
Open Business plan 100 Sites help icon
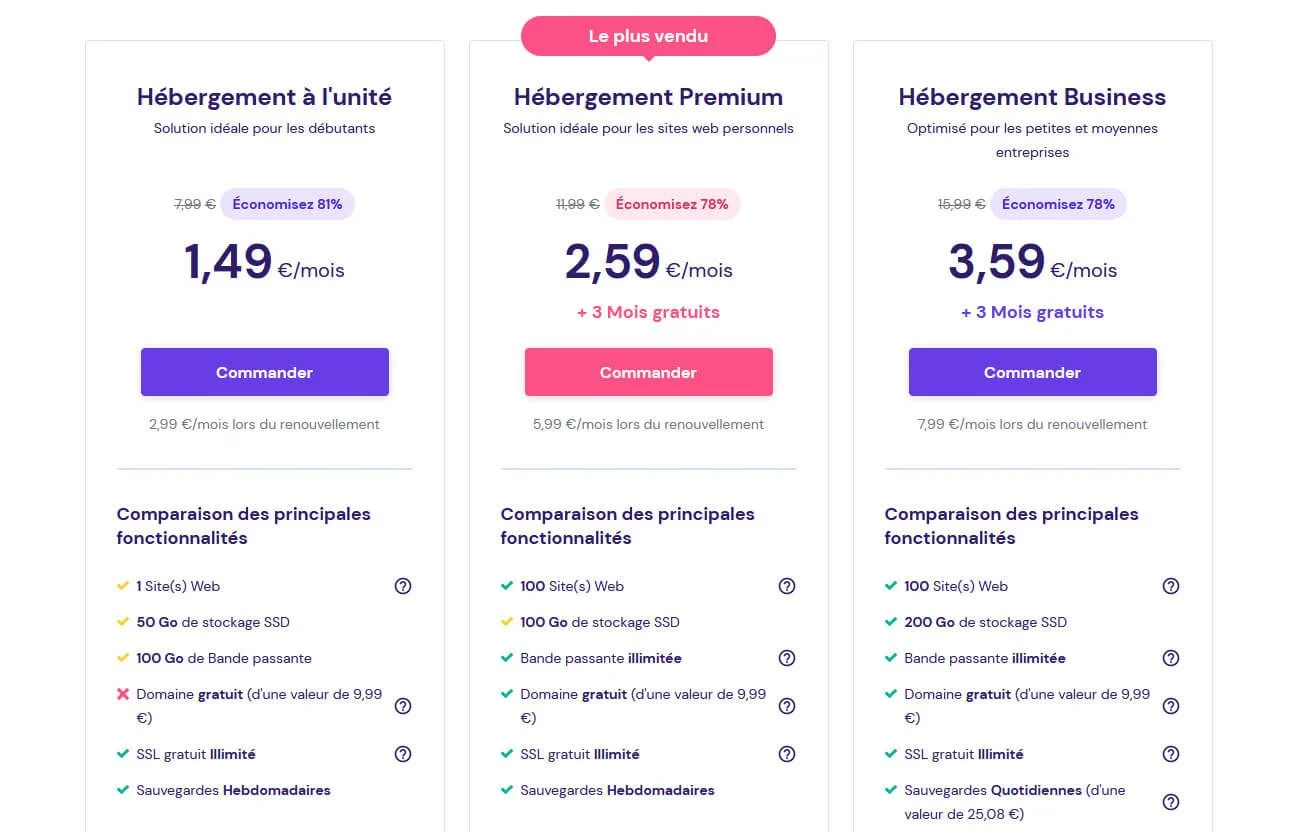click(x=1171, y=586)
